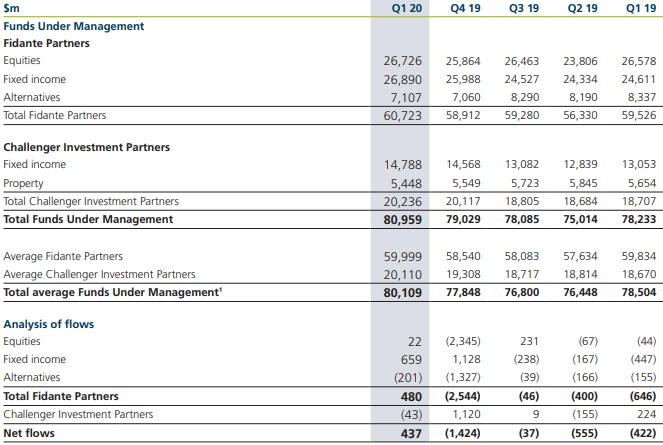Click Net flows value 437
The image size is (663, 445).
pyautogui.click(x=411, y=434)
